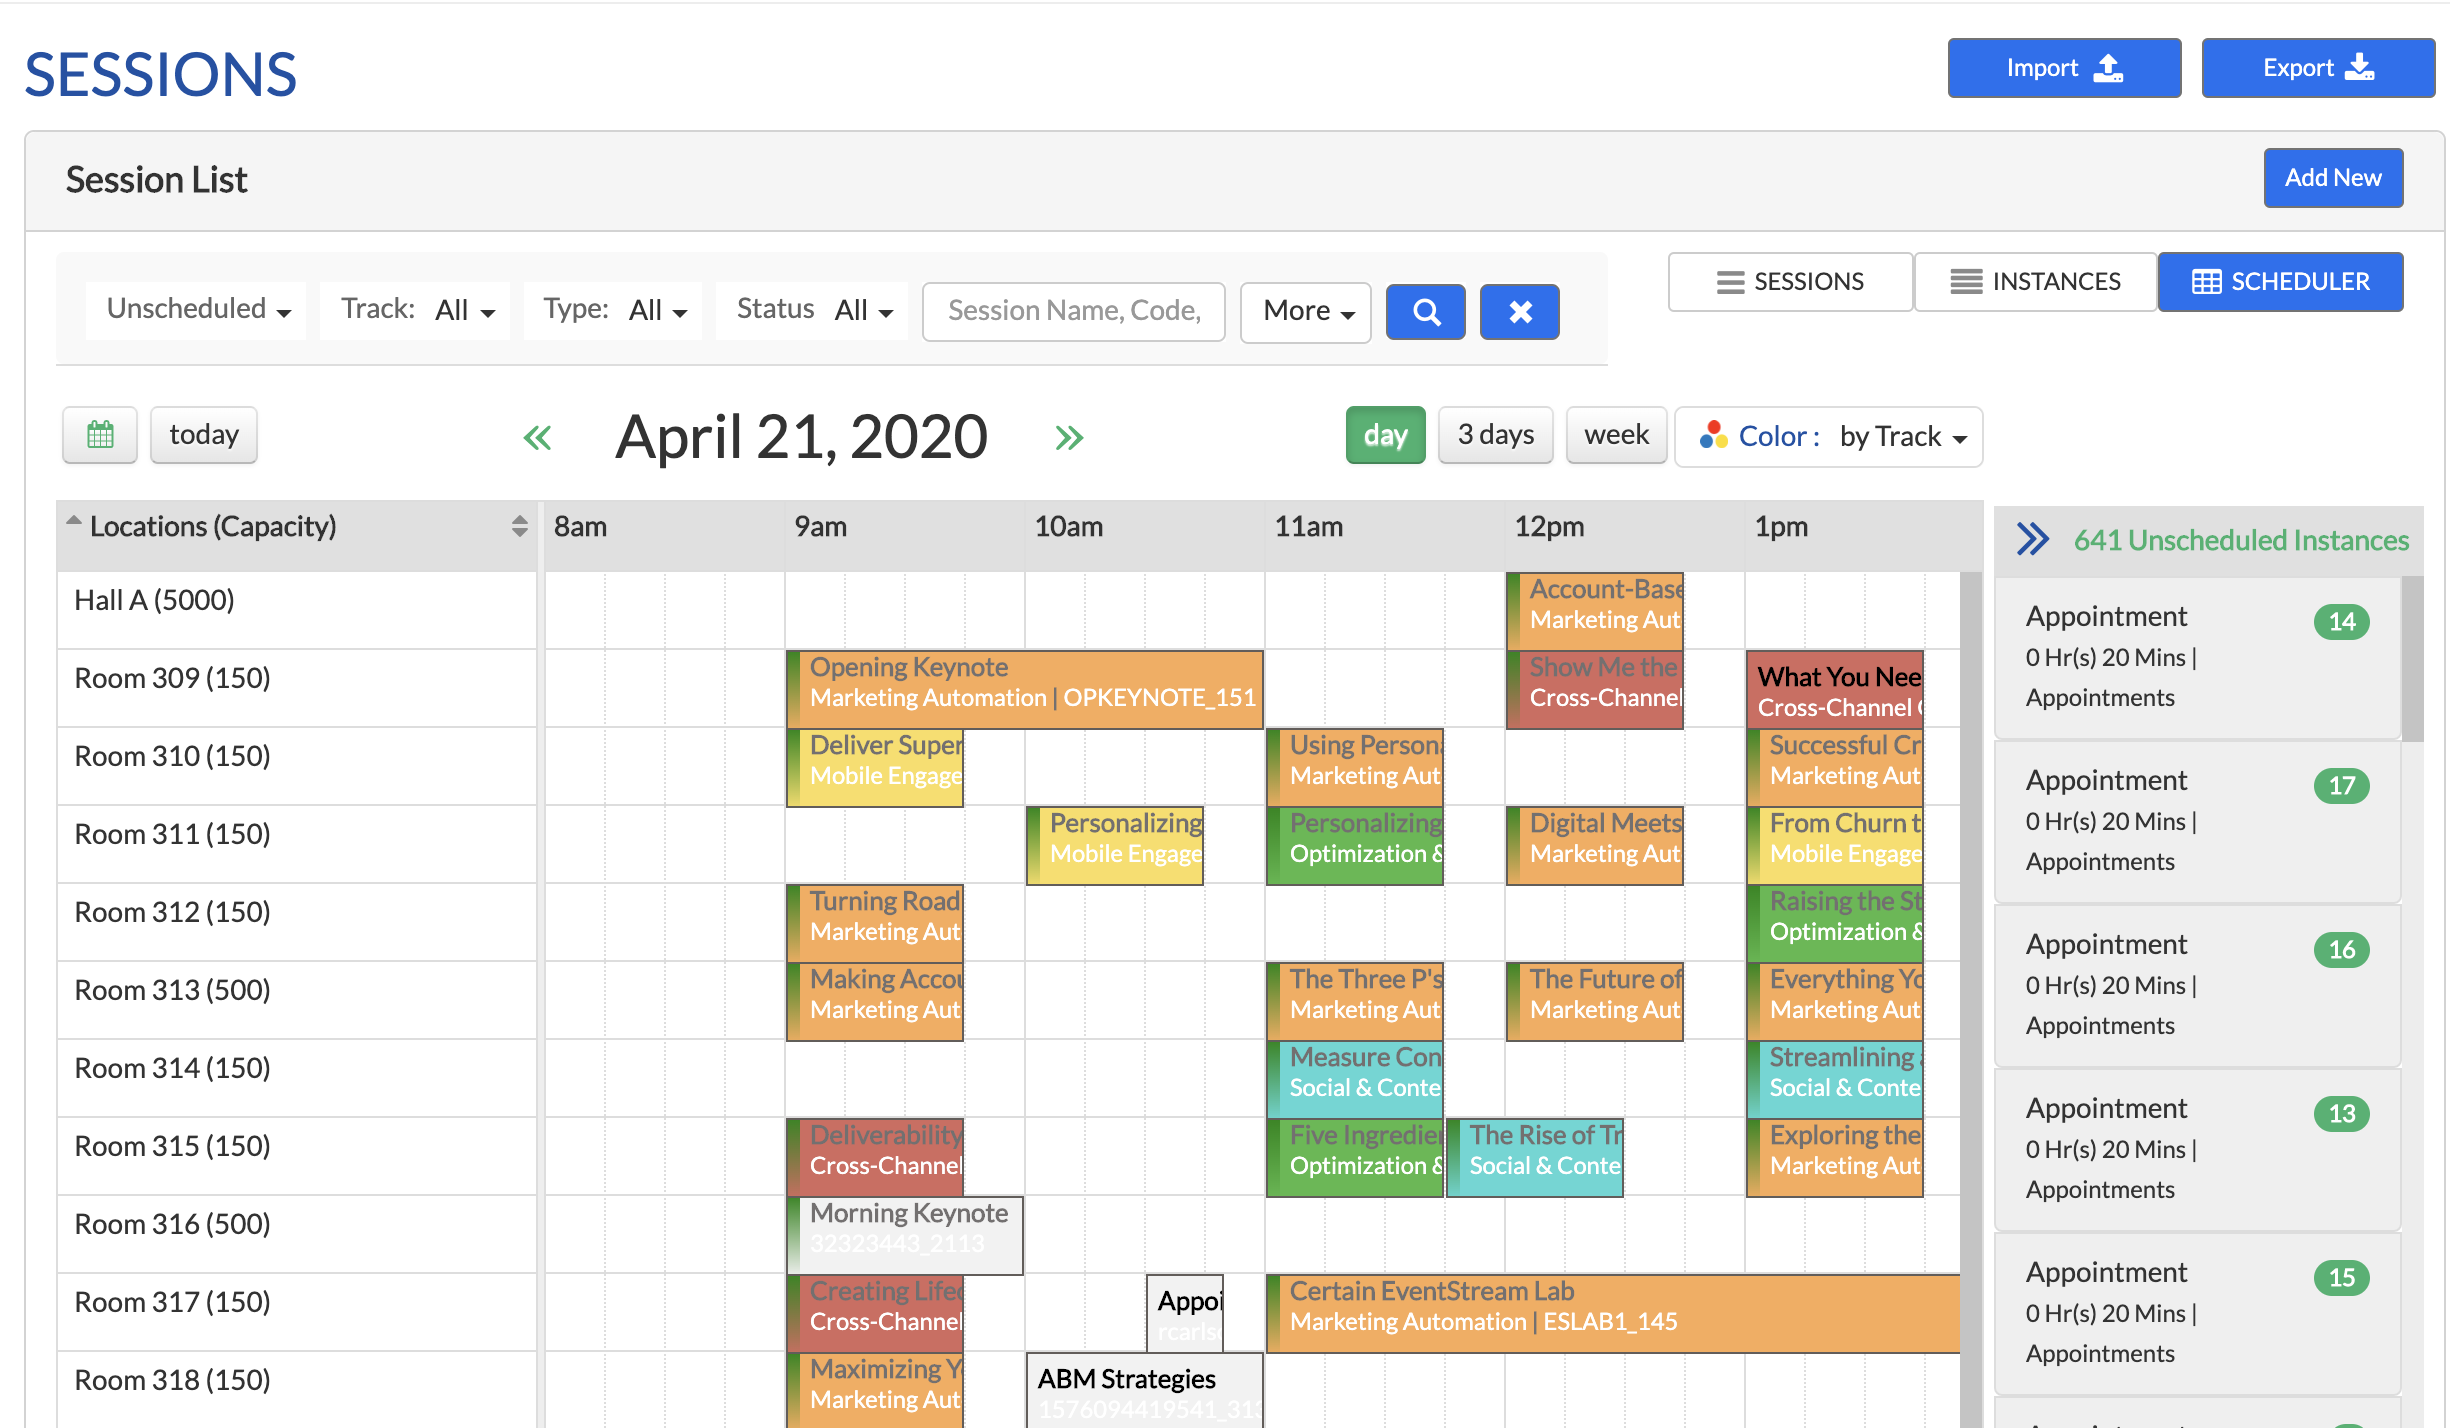Click the Export download button
The height and width of the screenshot is (1428, 2450).
tap(2318, 68)
